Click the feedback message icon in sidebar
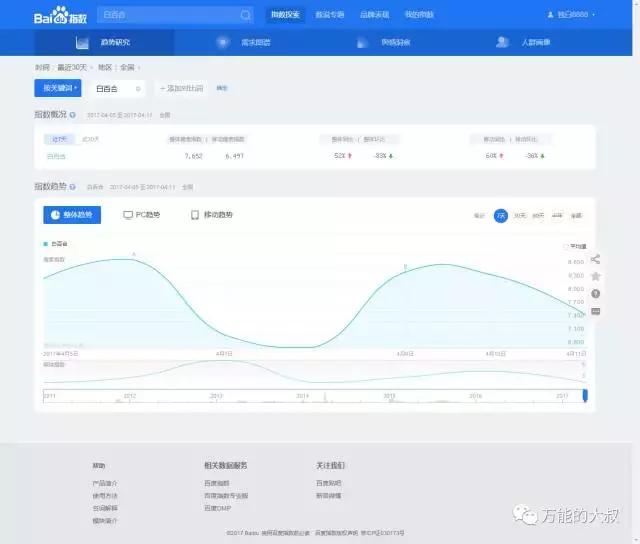Image resolution: width=640 pixels, height=544 pixels. [596, 311]
